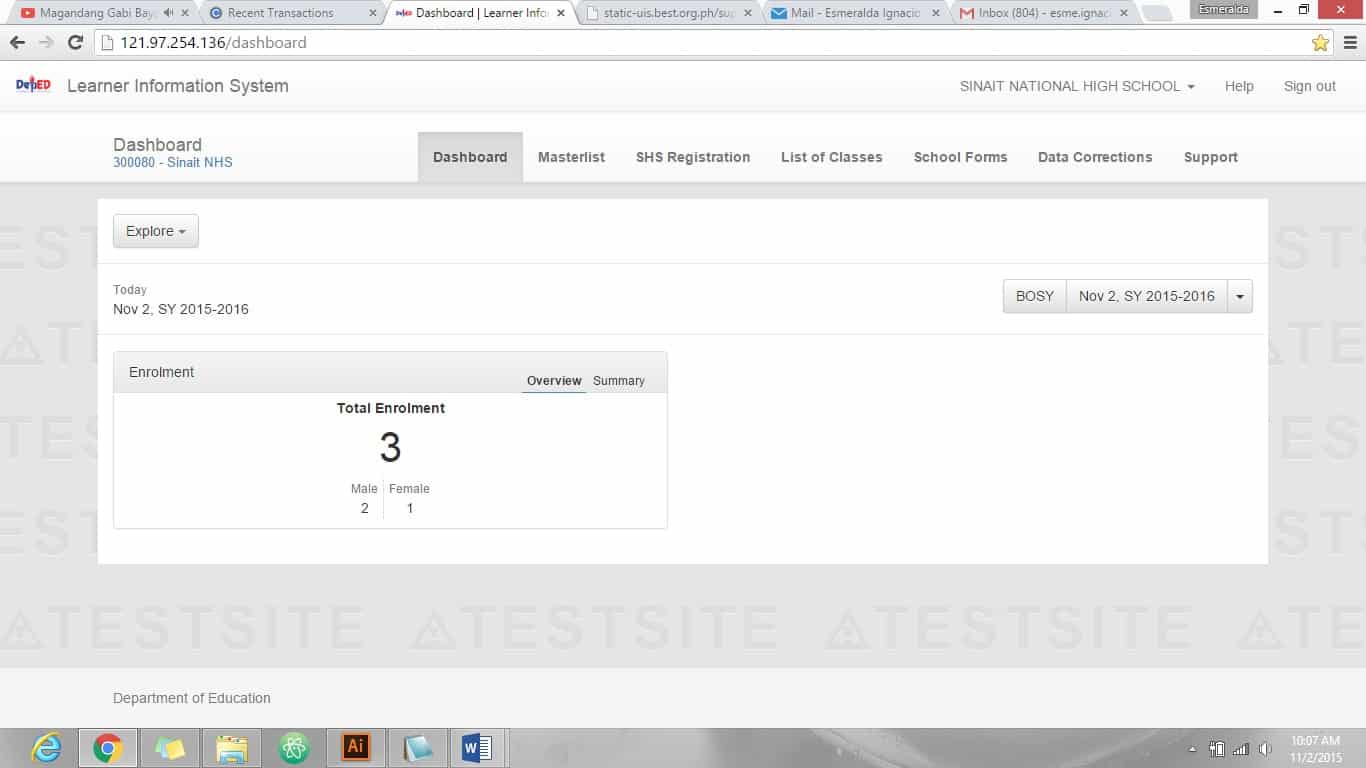Open Adobe Illustrator from the taskbar
Viewport: 1366px width, 768px height.
[355, 747]
